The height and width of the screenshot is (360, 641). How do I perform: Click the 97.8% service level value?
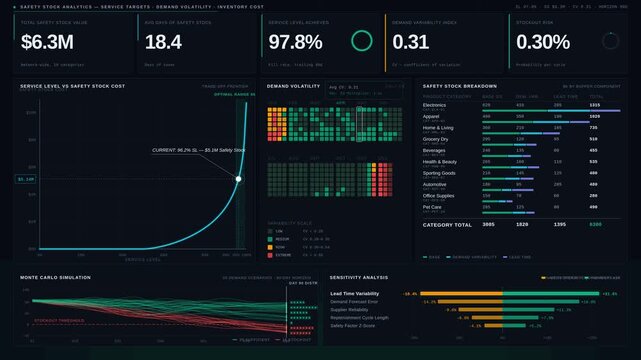[295, 42]
